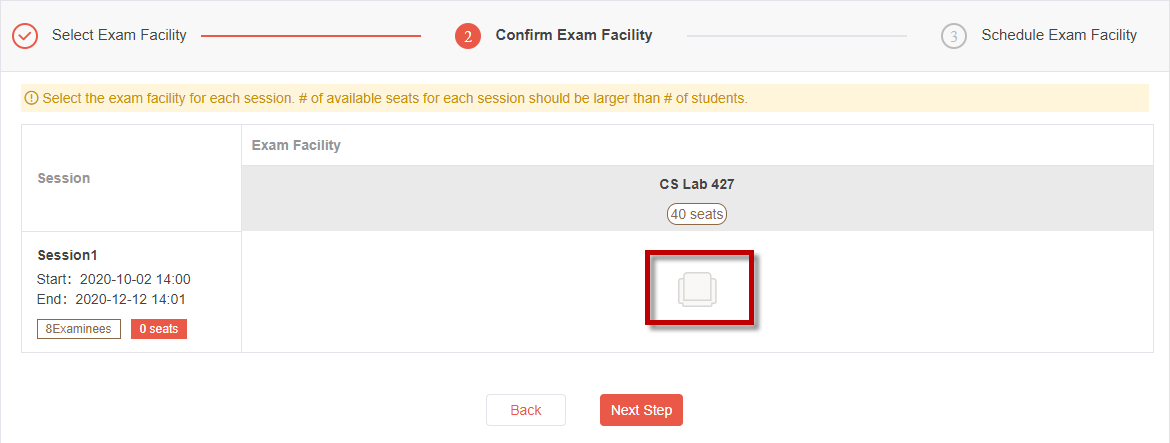This screenshot has height=443, width=1170.
Task: Click the 8Examinees badge
Action: pyautogui.click(x=78, y=329)
